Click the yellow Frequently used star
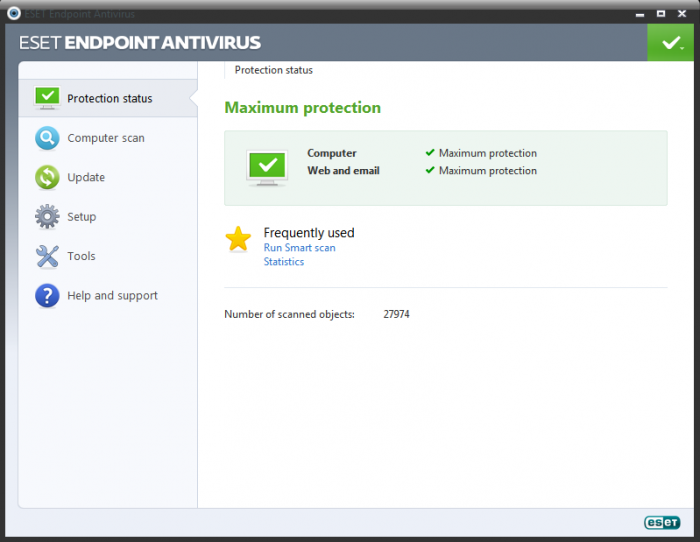 (238, 238)
